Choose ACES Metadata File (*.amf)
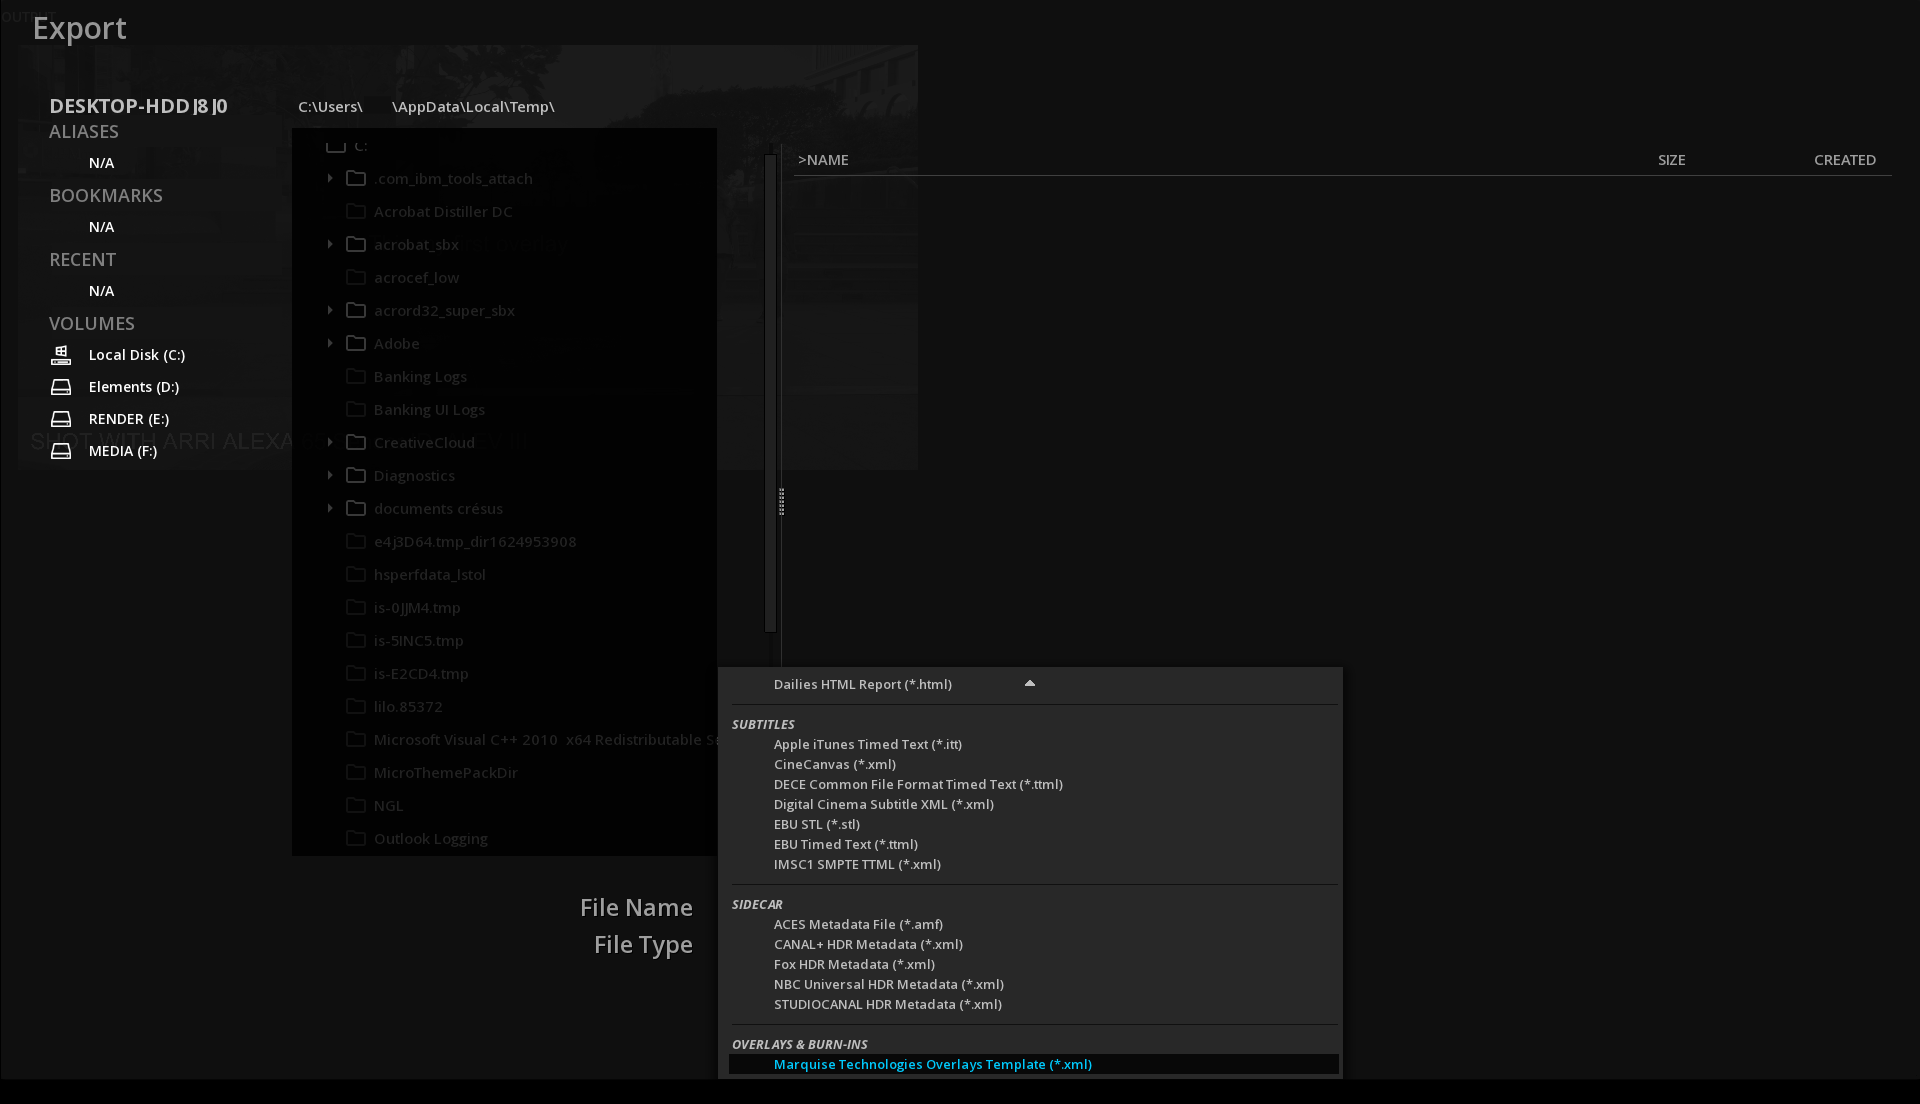The height and width of the screenshot is (1104, 1920). point(857,924)
